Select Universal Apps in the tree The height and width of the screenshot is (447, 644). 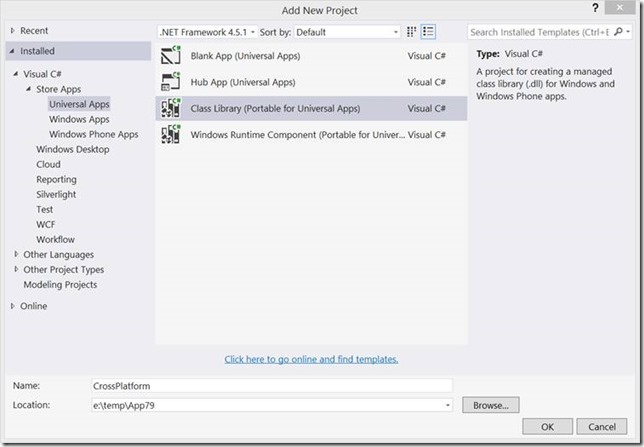pyautogui.click(x=79, y=104)
